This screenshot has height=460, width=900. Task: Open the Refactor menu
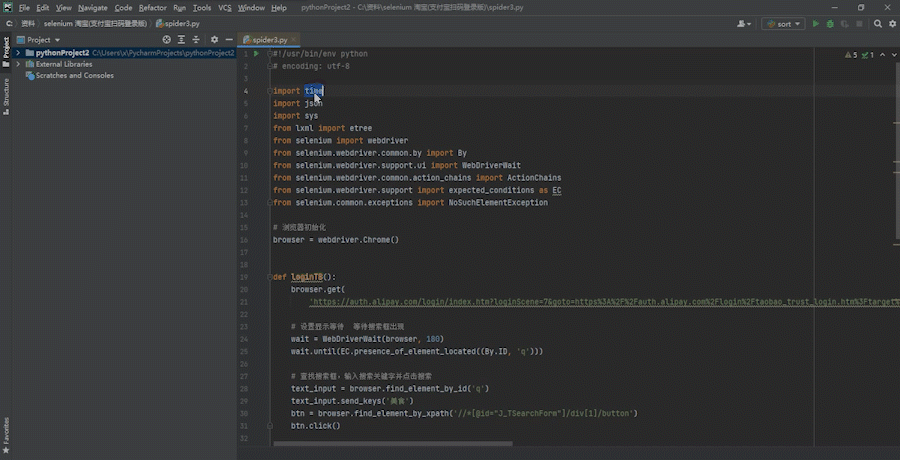click(153, 8)
